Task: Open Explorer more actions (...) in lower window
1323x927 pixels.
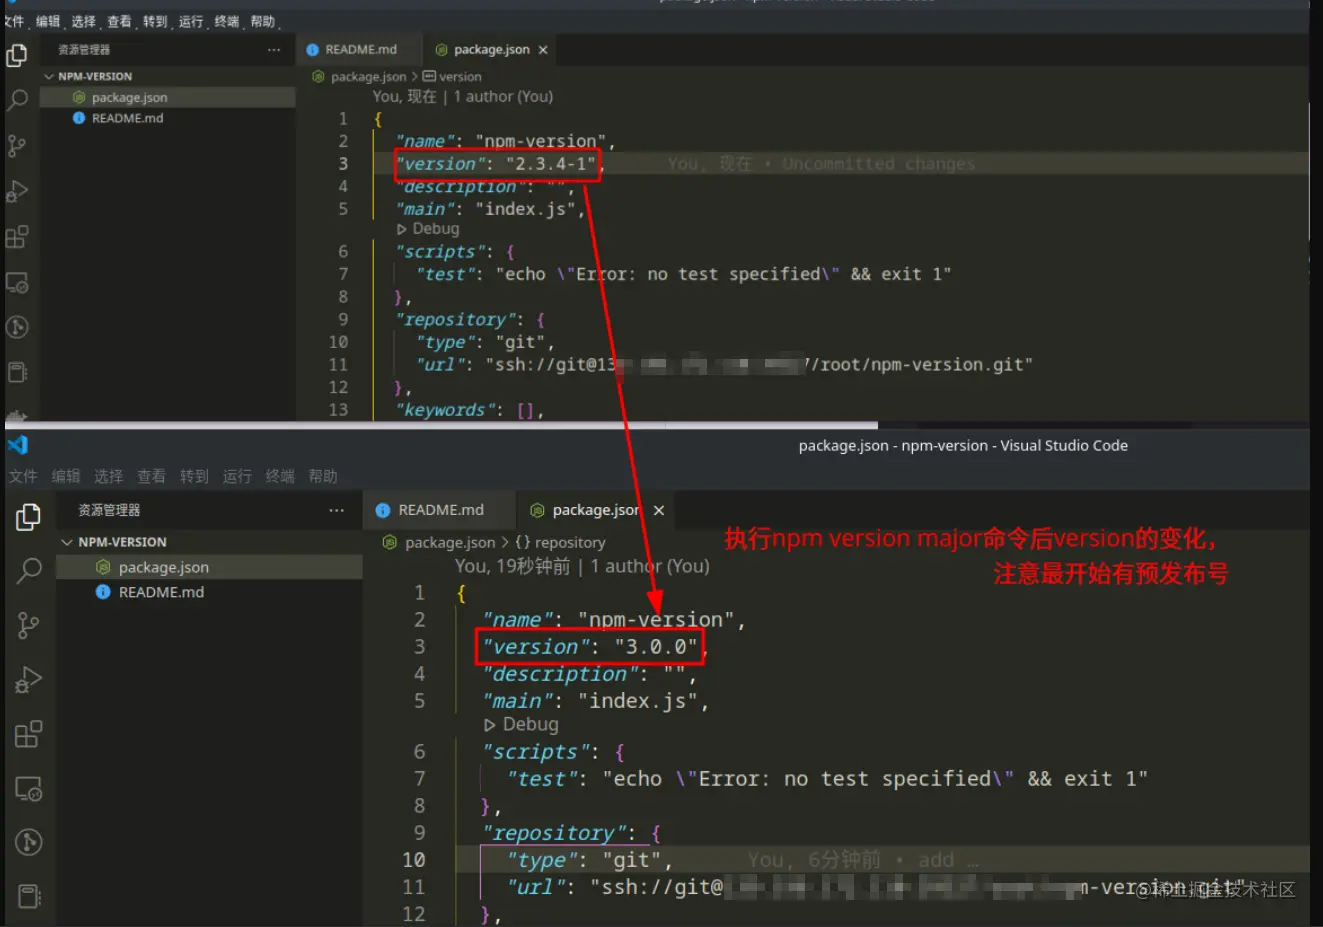Action: (336, 510)
